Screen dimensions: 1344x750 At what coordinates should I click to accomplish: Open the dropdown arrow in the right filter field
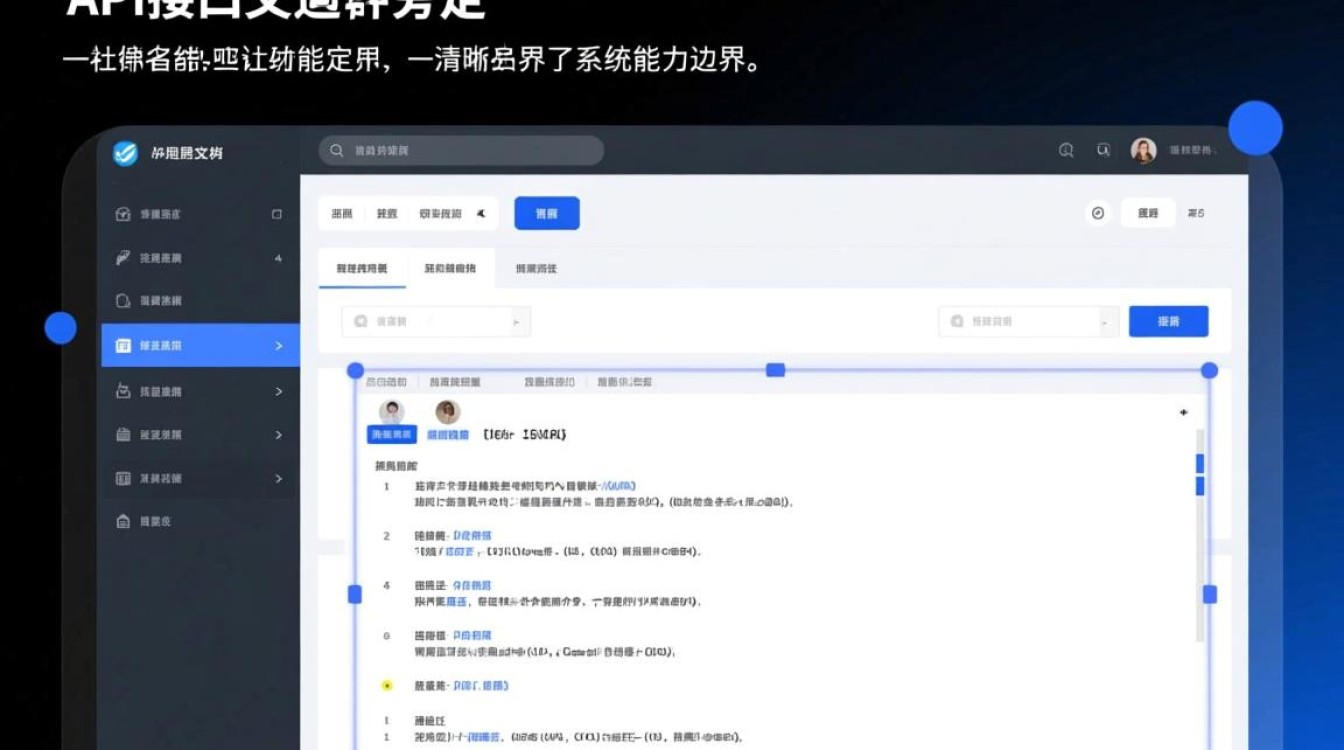pos(1107,322)
